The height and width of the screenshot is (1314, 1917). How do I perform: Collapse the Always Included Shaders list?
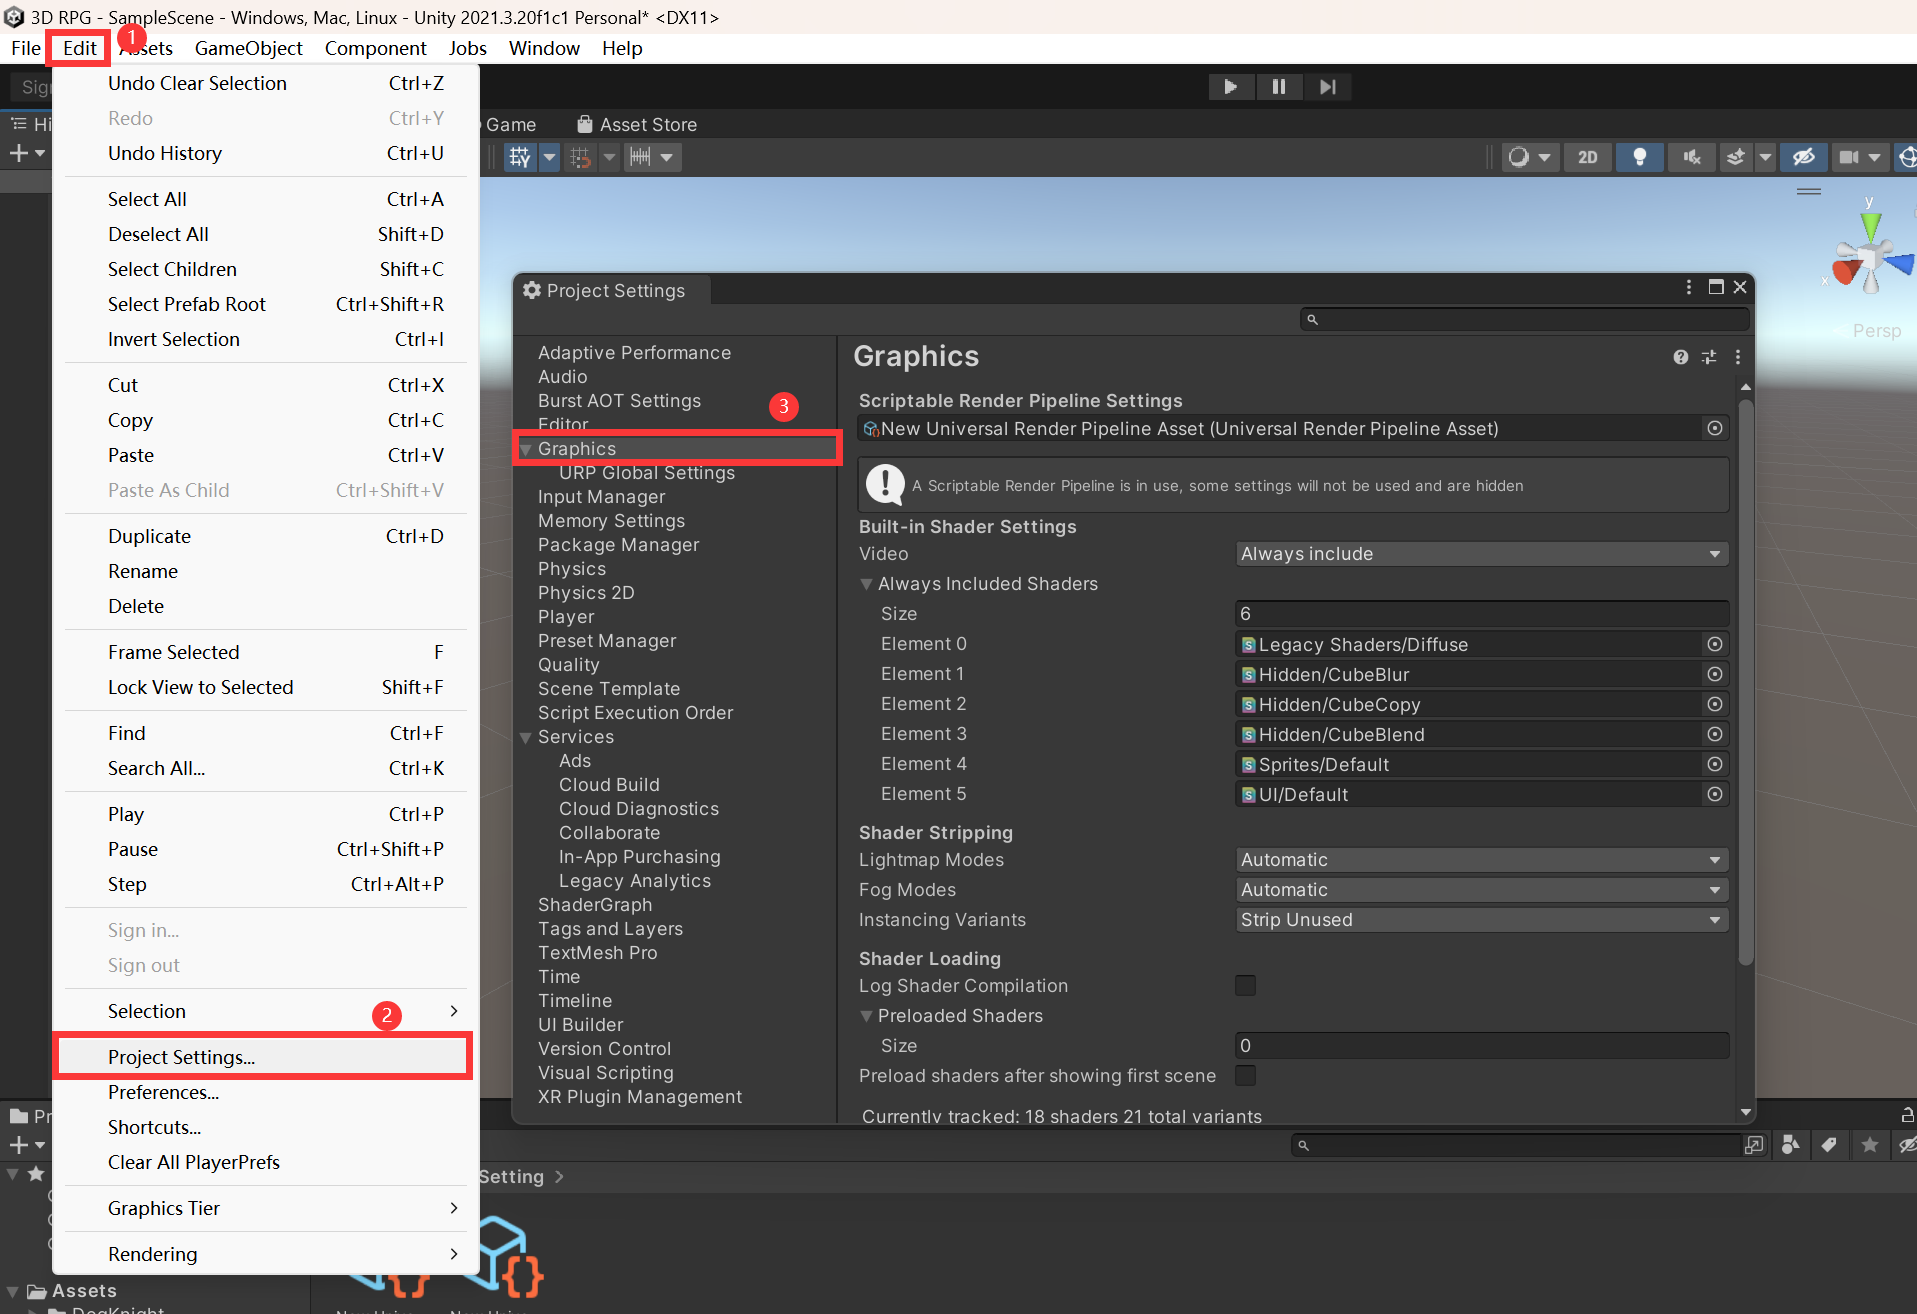point(867,584)
